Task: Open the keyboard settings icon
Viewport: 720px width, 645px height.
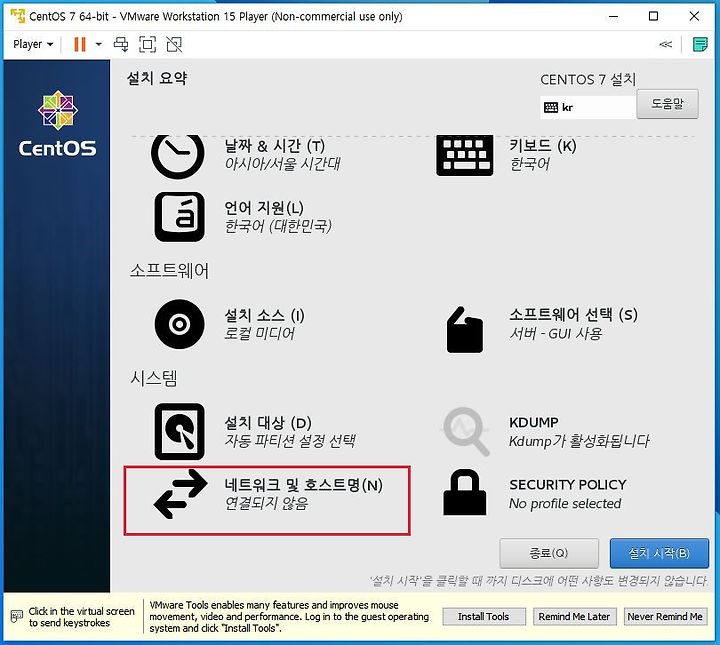Action: (x=465, y=156)
